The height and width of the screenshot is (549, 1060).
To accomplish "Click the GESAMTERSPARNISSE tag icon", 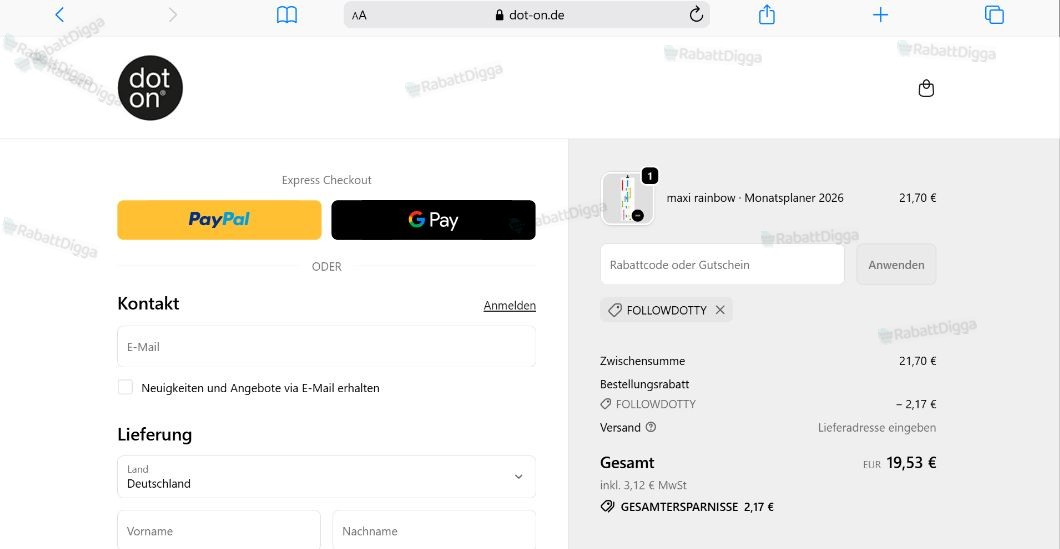I will 607,506.
